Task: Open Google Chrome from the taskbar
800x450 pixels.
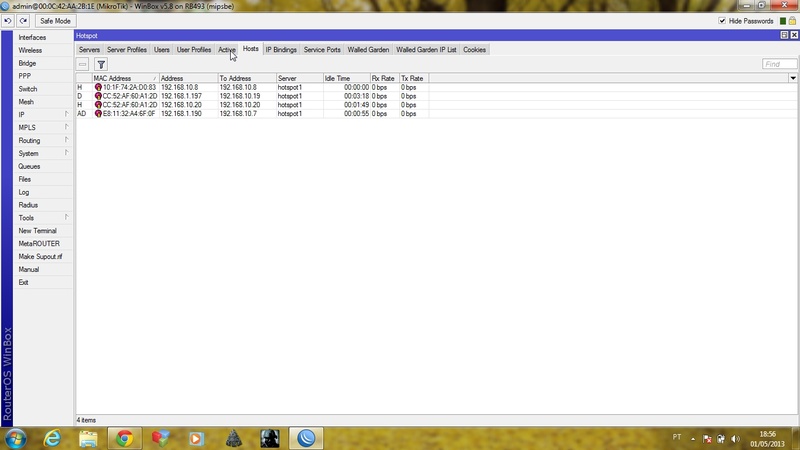Action: (x=124, y=438)
